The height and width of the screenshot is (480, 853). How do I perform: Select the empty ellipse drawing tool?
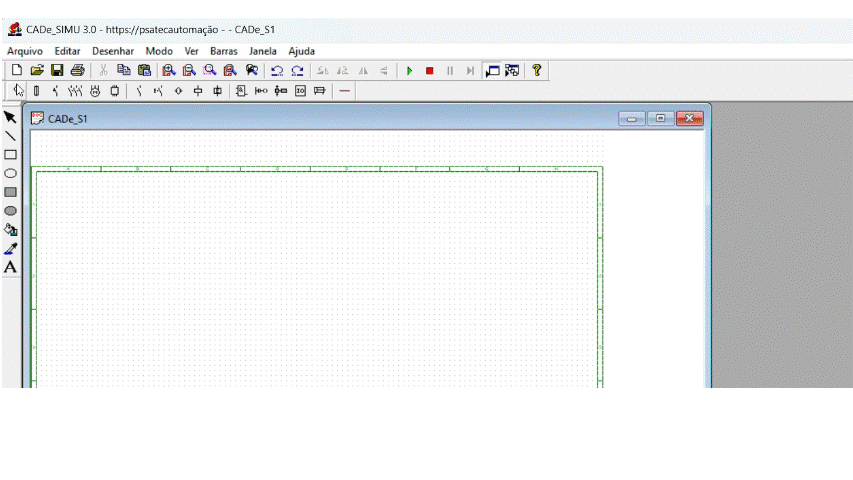(x=10, y=174)
